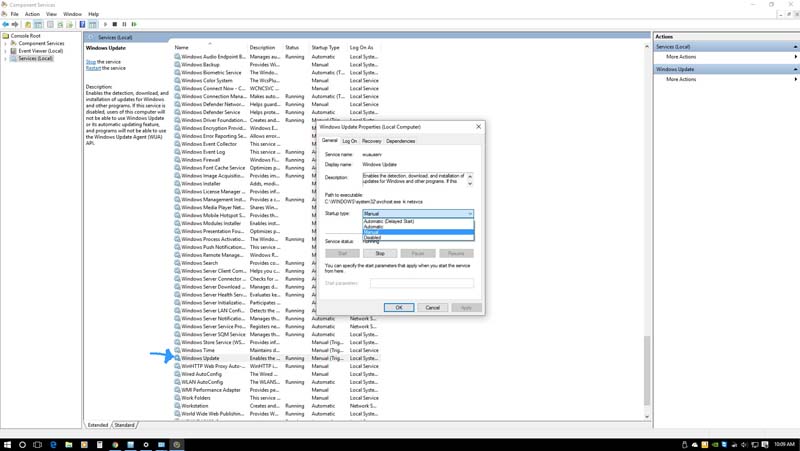Switch to the Recovery tab
800x451 pixels.
tap(371, 141)
